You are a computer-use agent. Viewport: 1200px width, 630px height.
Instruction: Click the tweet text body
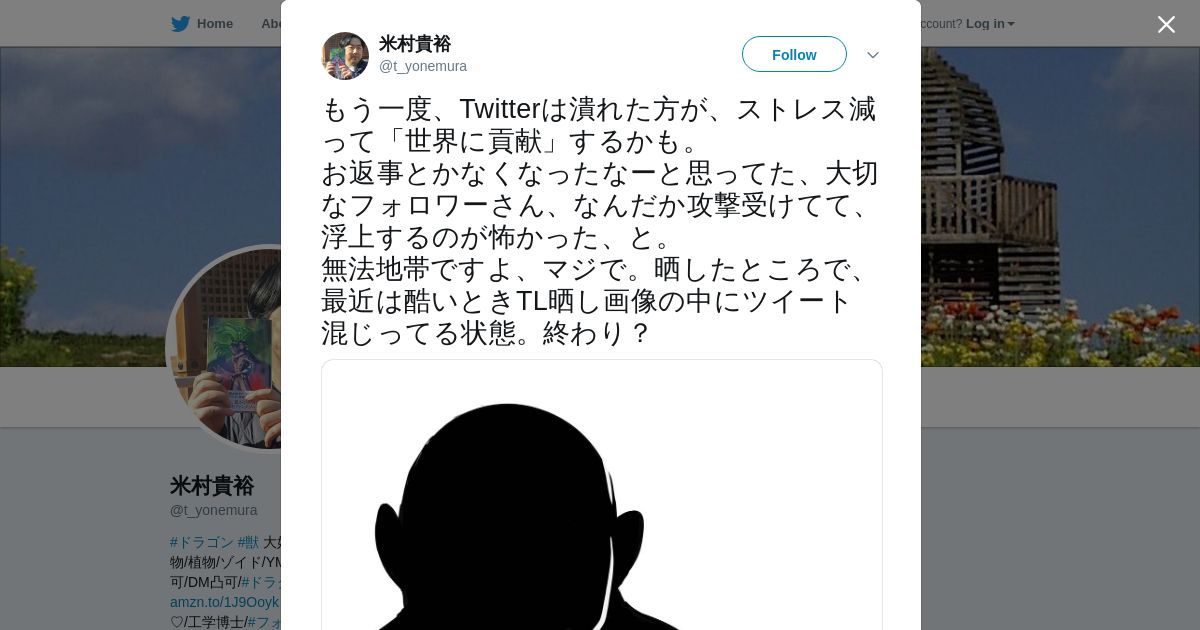pos(600,221)
